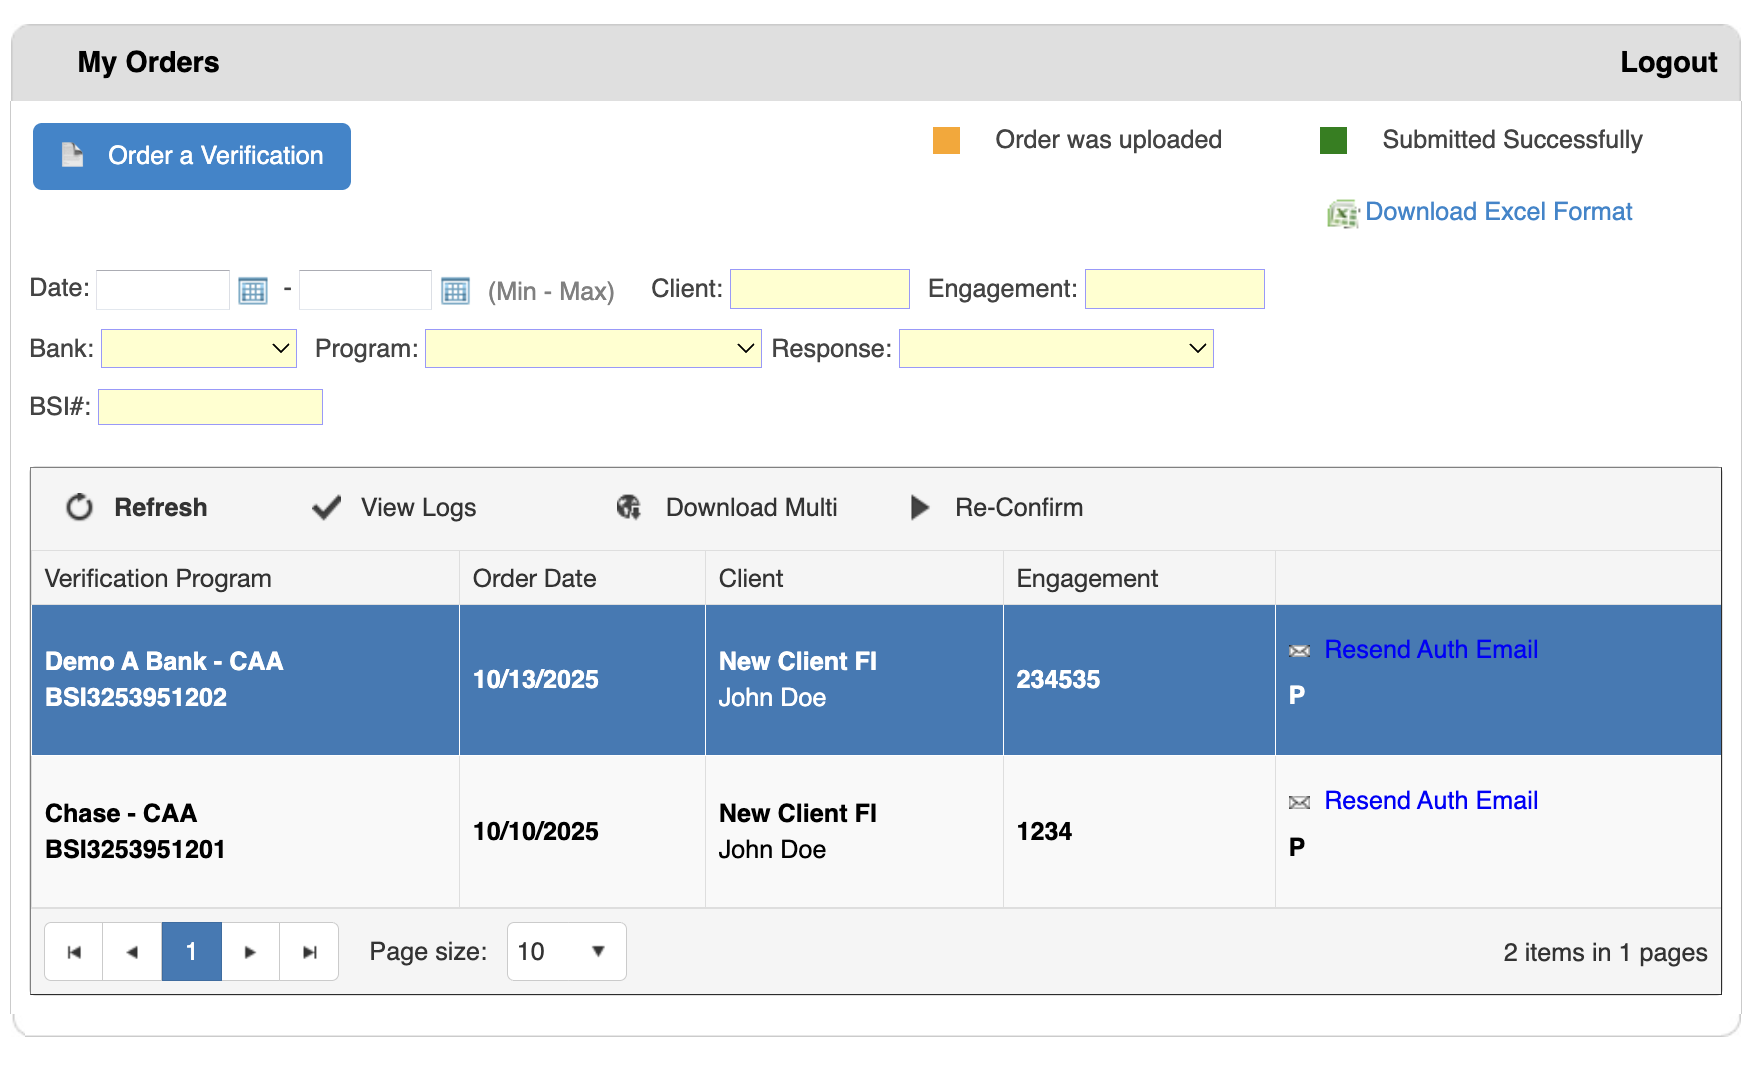
Task: Click the View Logs checkmark icon
Action: pos(327,508)
